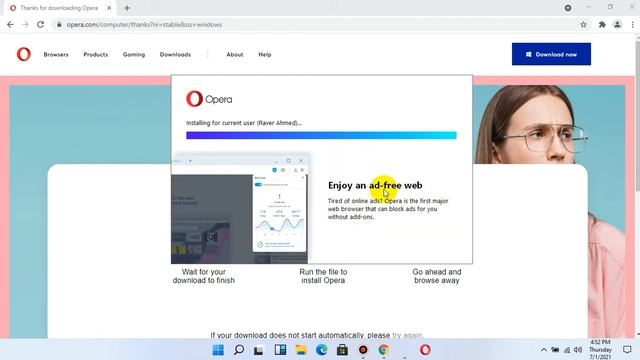Open the Windows Start button
This screenshot has width=640, height=360.
coord(218,350)
